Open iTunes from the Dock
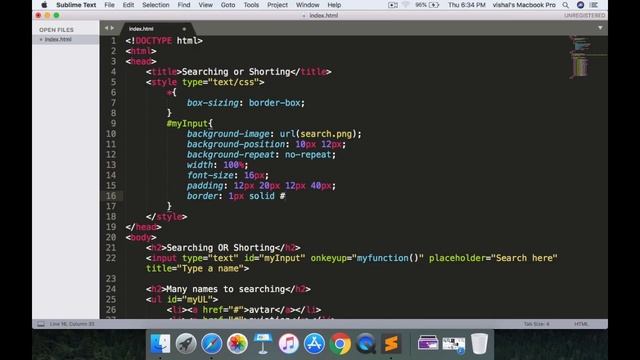Viewport: 640px width, 360px height. [289, 343]
